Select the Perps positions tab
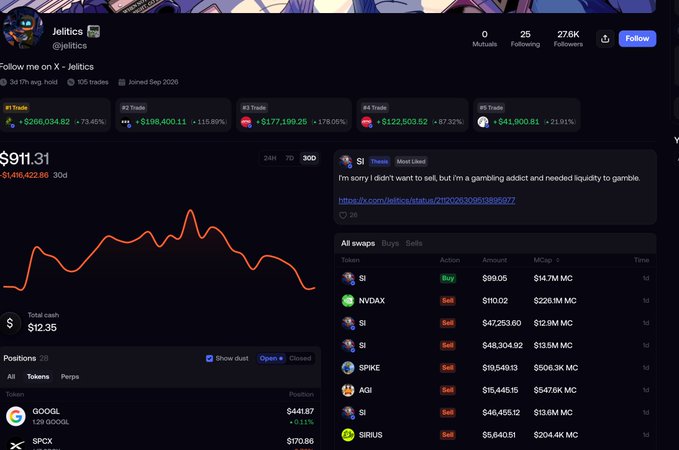Image resolution: width=679 pixels, height=450 pixels. point(70,377)
